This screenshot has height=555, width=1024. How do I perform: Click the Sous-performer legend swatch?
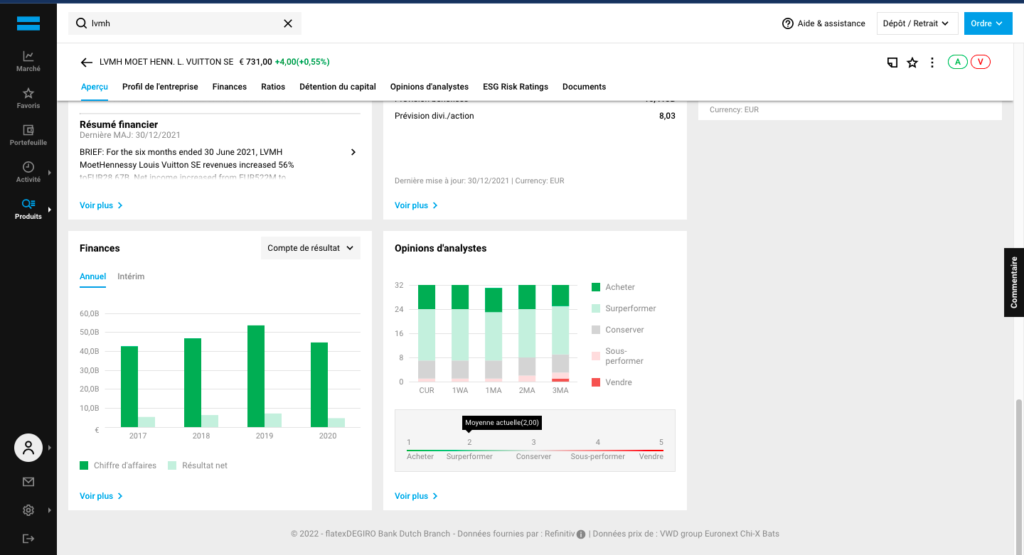point(596,356)
